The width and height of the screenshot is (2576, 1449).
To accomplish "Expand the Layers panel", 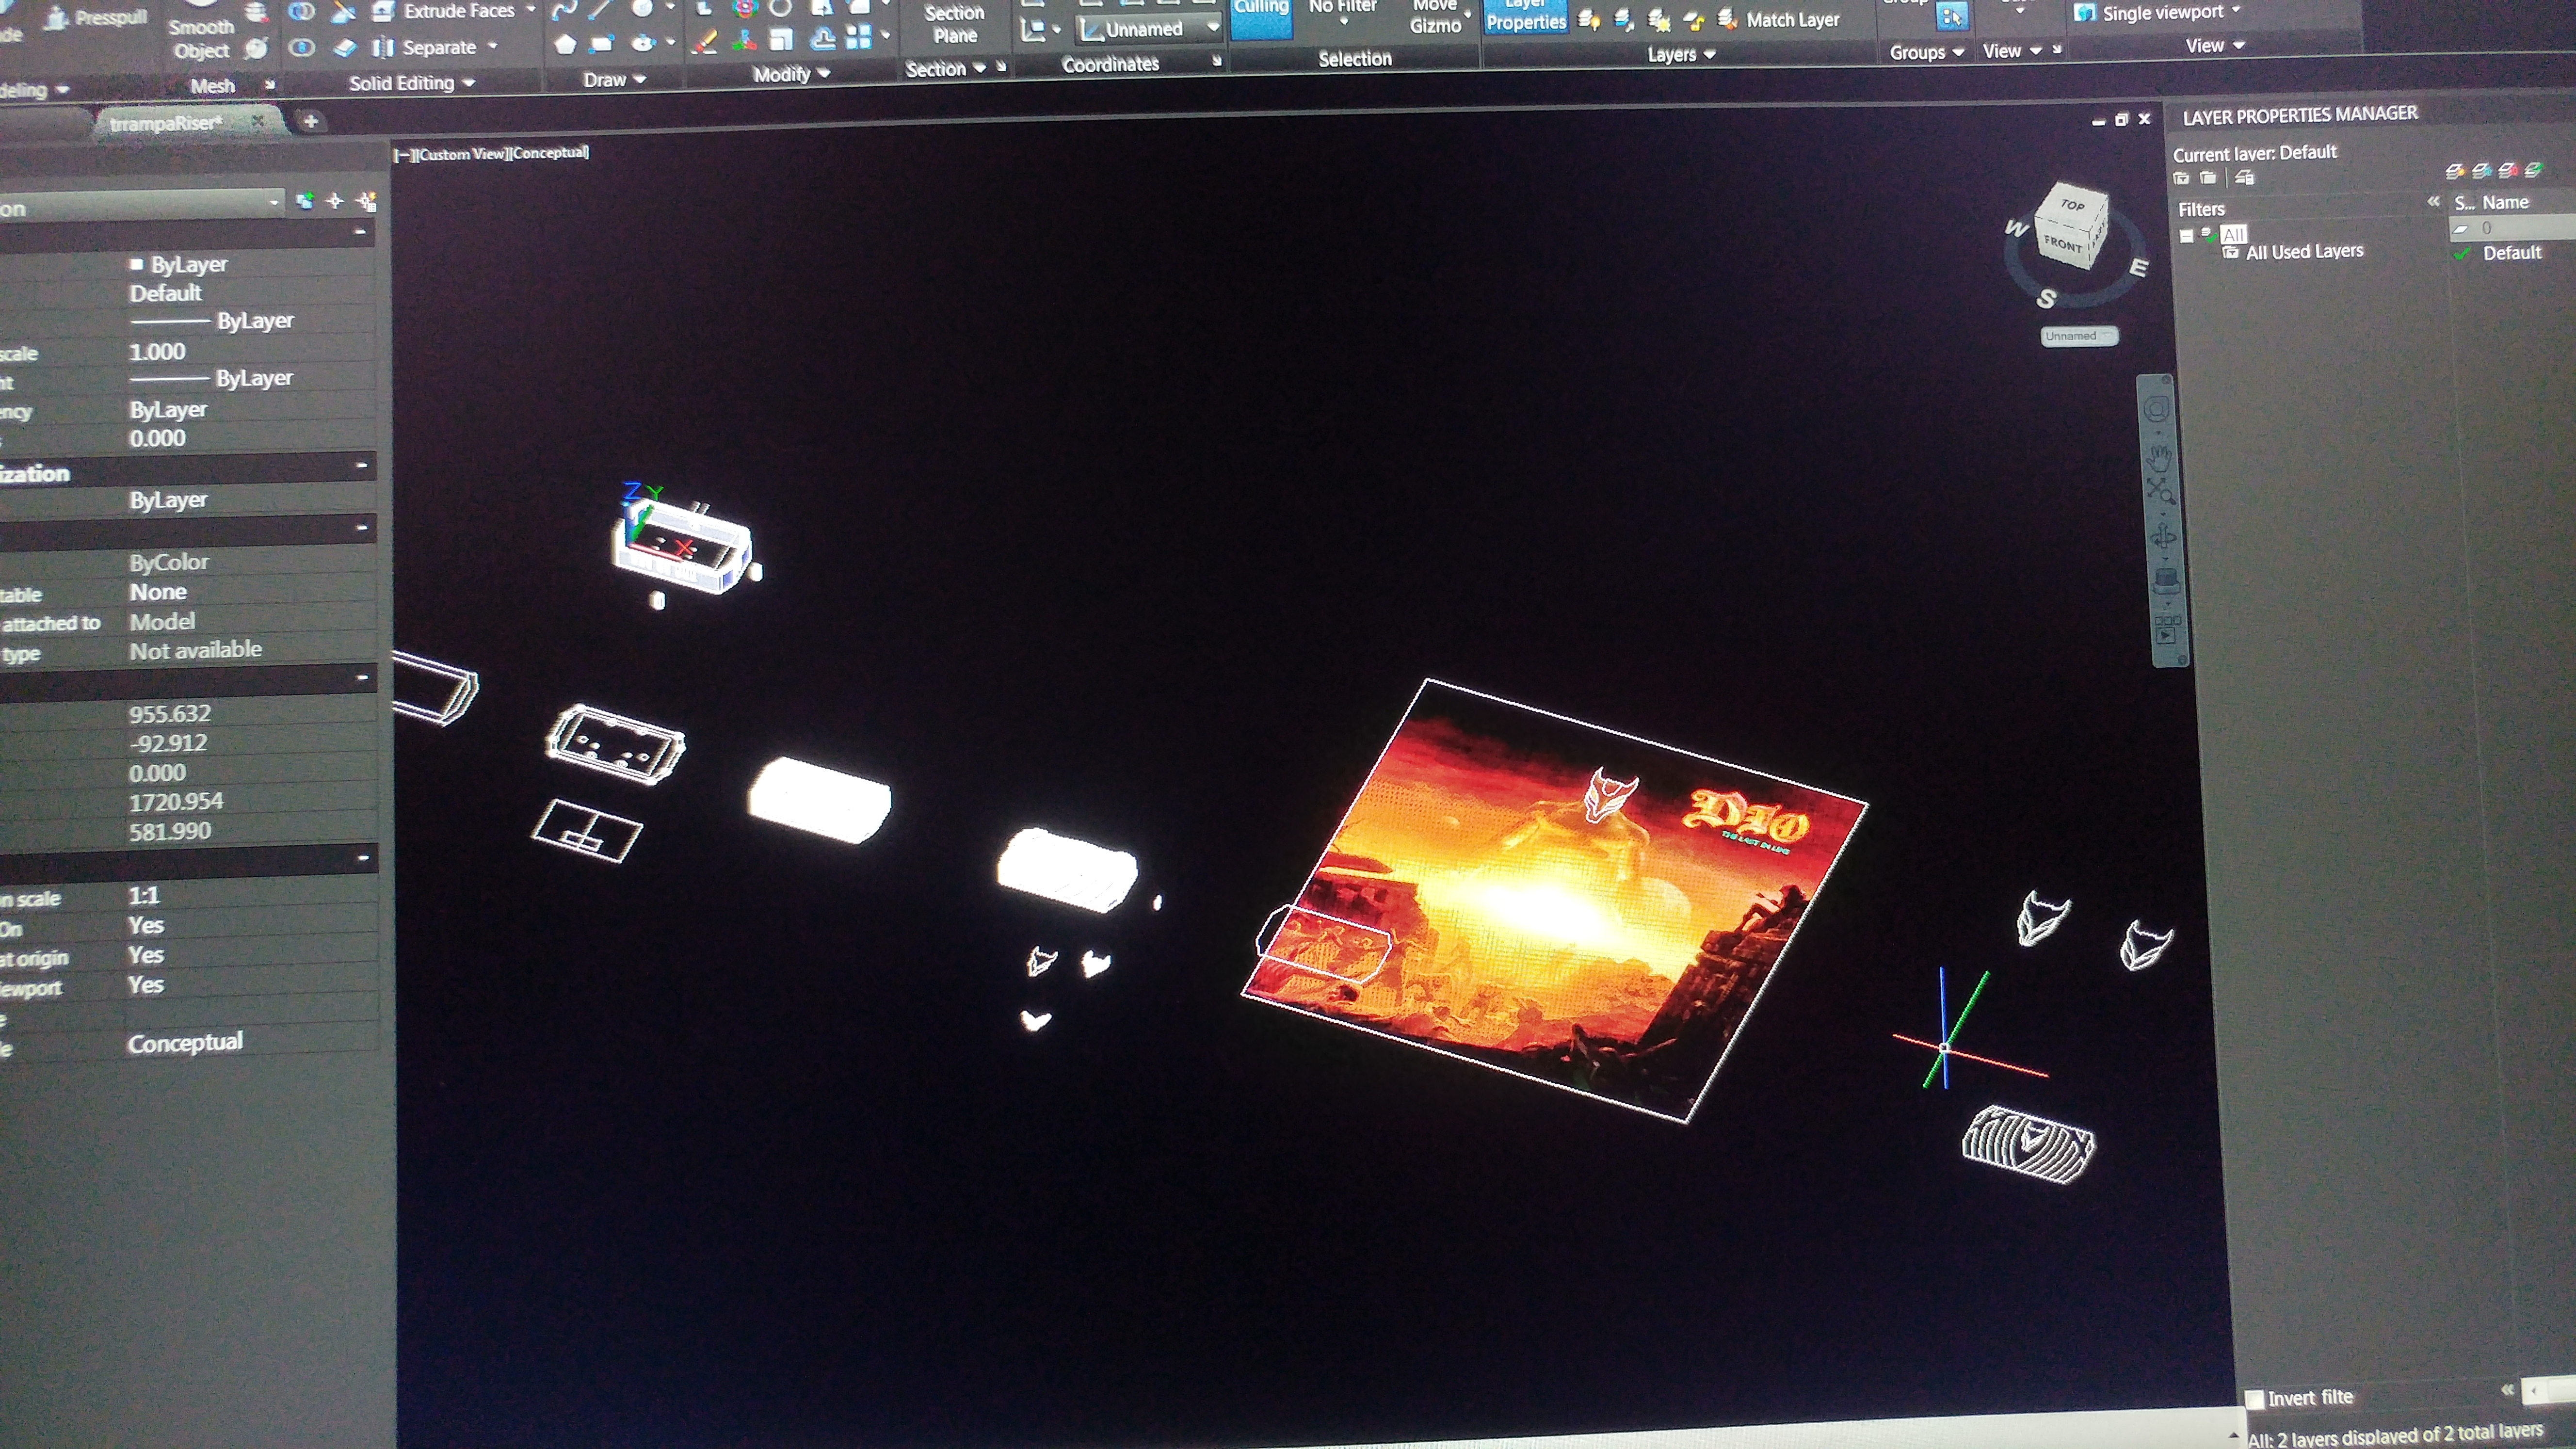I will point(1681,55).
